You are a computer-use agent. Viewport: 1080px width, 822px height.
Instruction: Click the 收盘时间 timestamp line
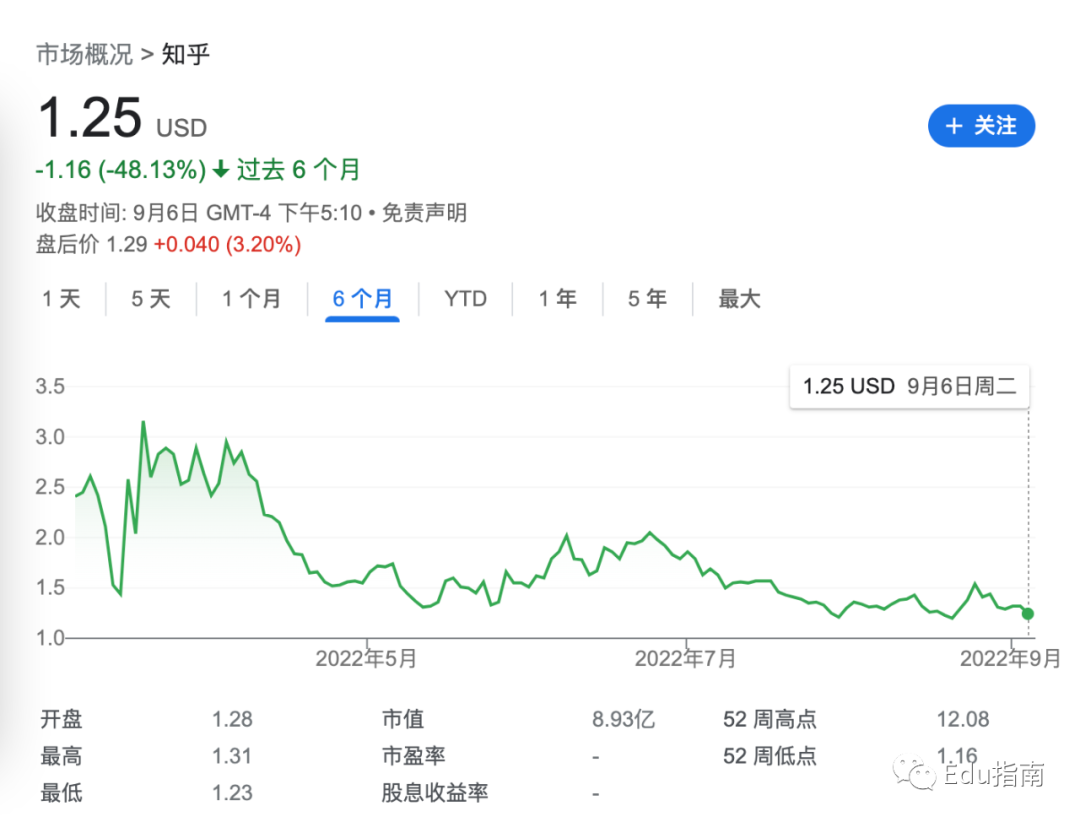click(x=199, y=212)
